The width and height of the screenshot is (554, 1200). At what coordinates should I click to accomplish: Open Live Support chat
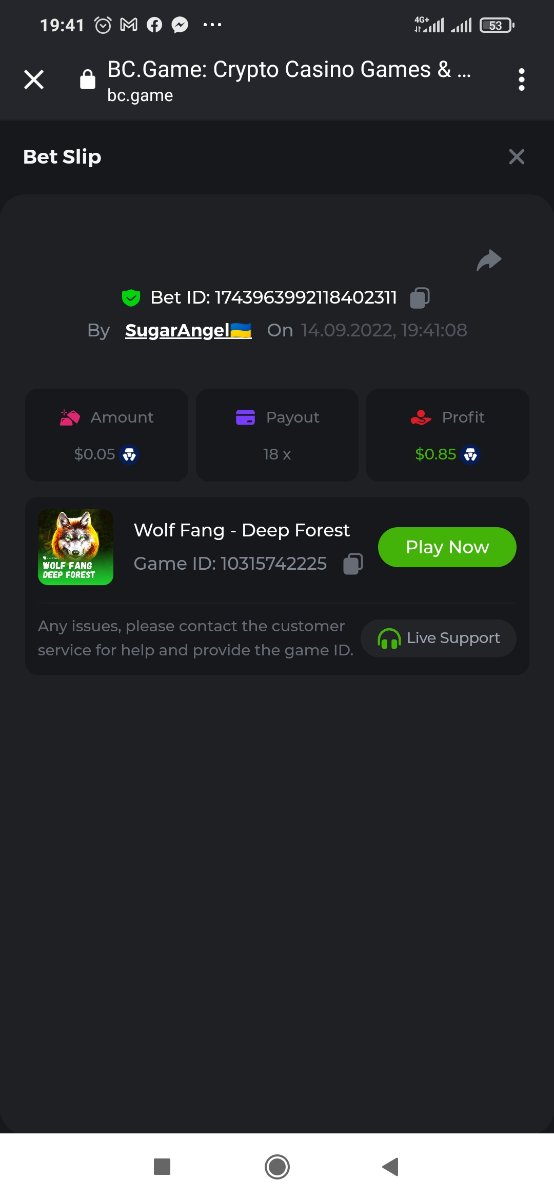pos(439,638)
